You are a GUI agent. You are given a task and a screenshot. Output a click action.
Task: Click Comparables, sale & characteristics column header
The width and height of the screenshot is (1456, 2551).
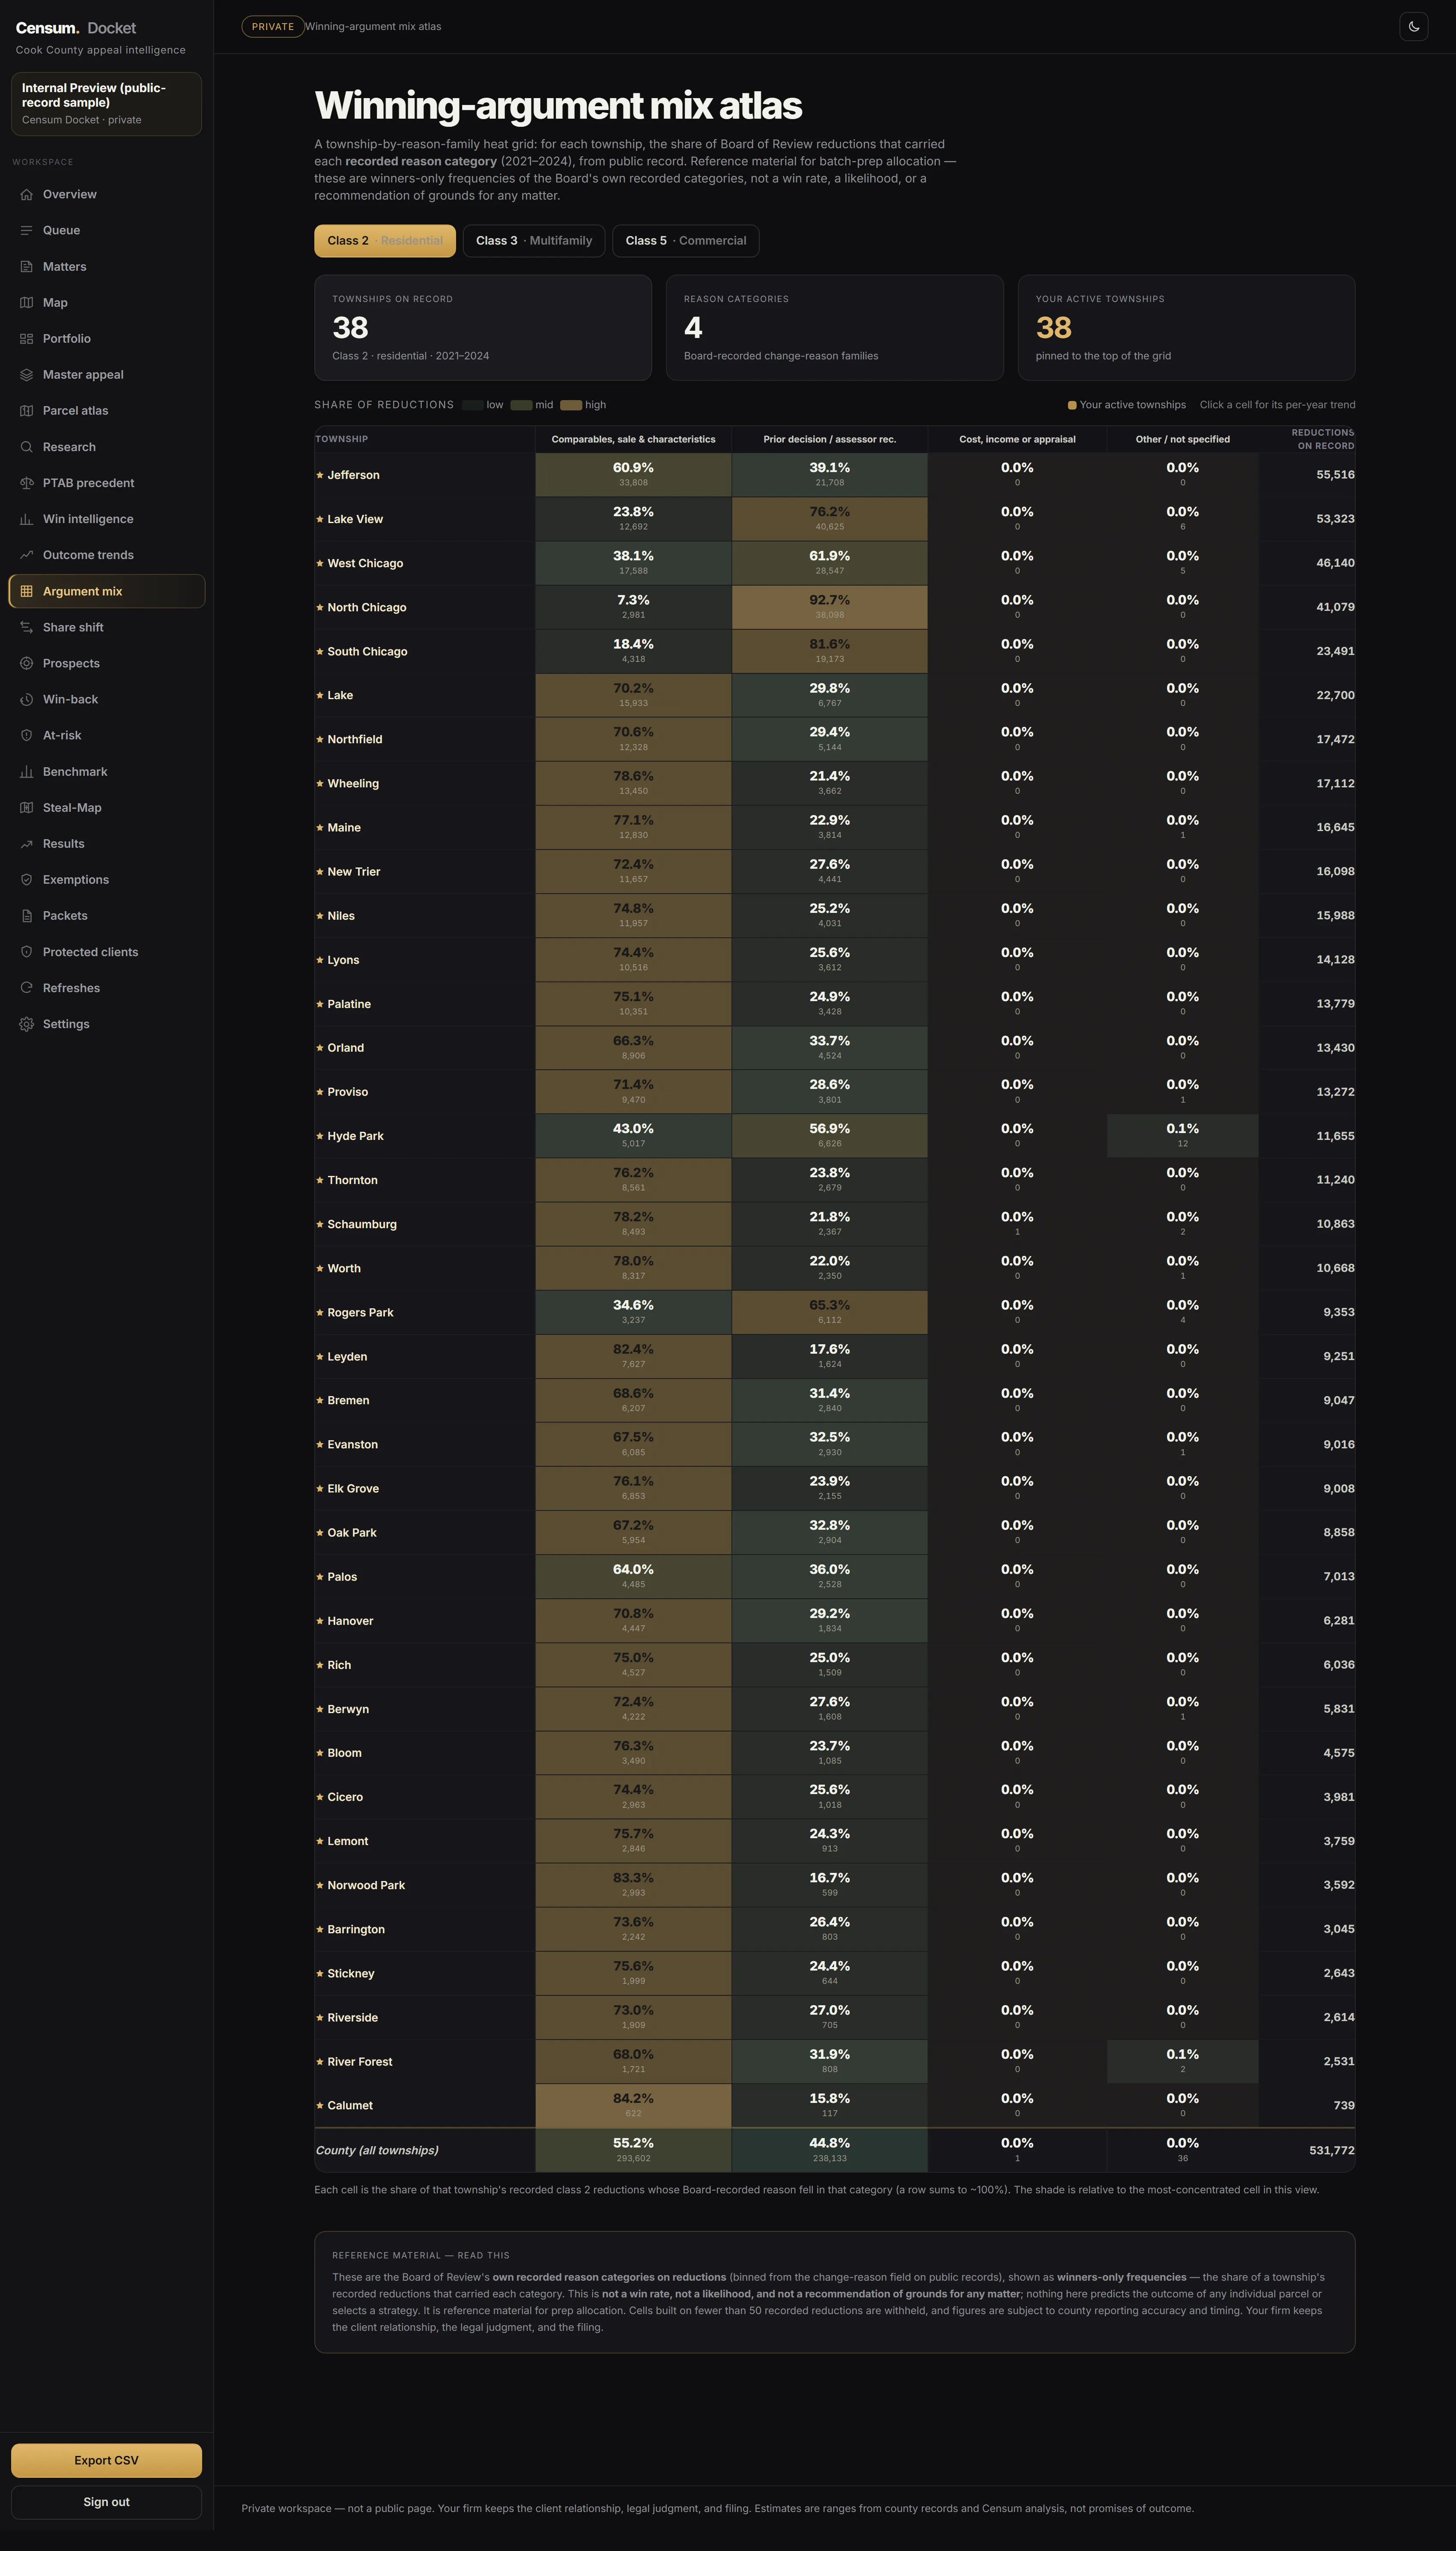[x=633, y=439]
